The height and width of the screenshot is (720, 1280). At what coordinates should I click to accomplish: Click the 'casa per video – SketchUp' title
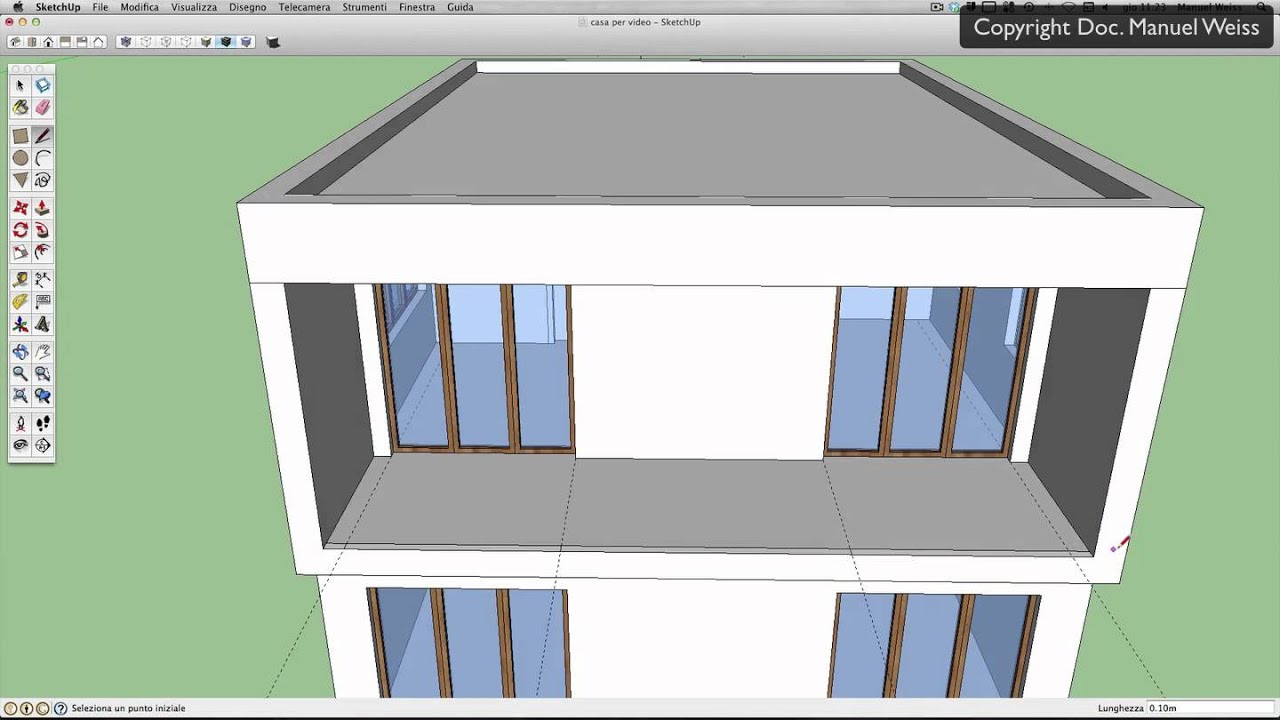(x=645, y=22)
